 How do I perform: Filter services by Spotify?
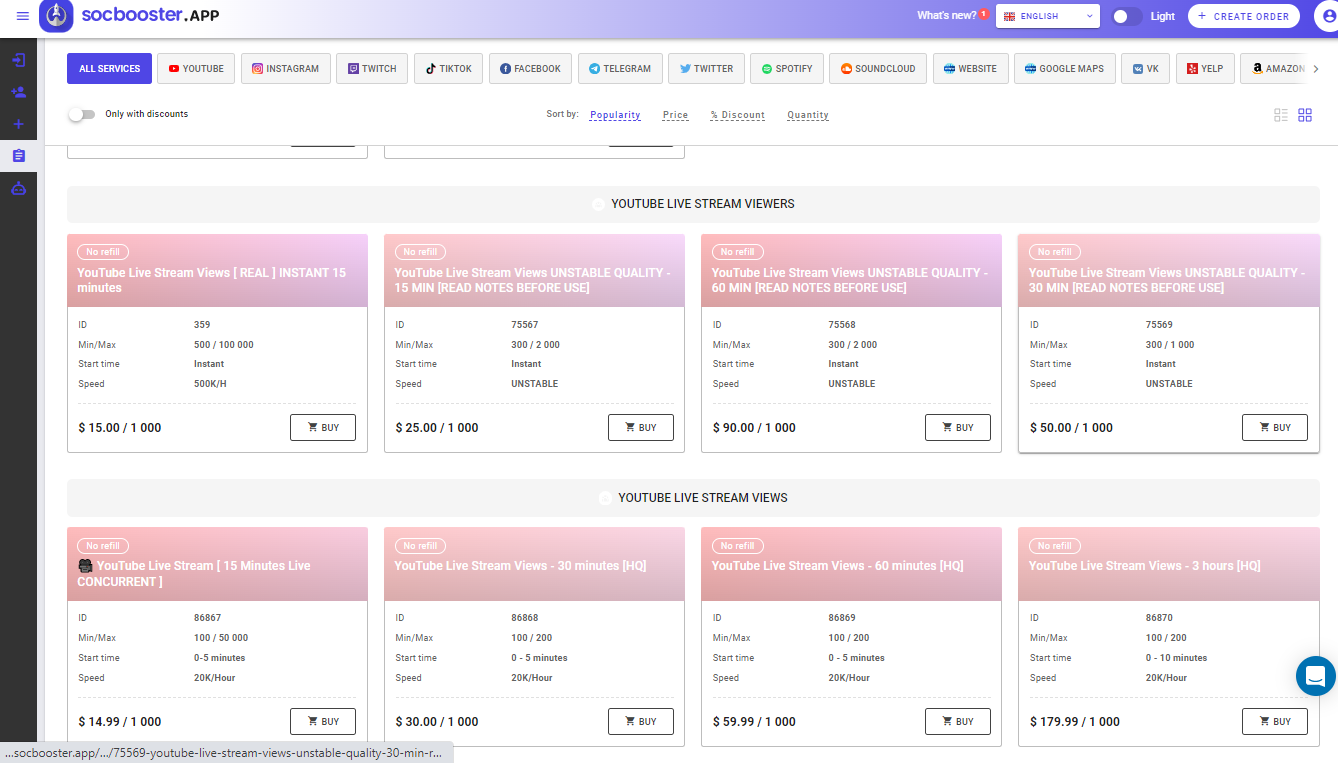coord(787,69)
